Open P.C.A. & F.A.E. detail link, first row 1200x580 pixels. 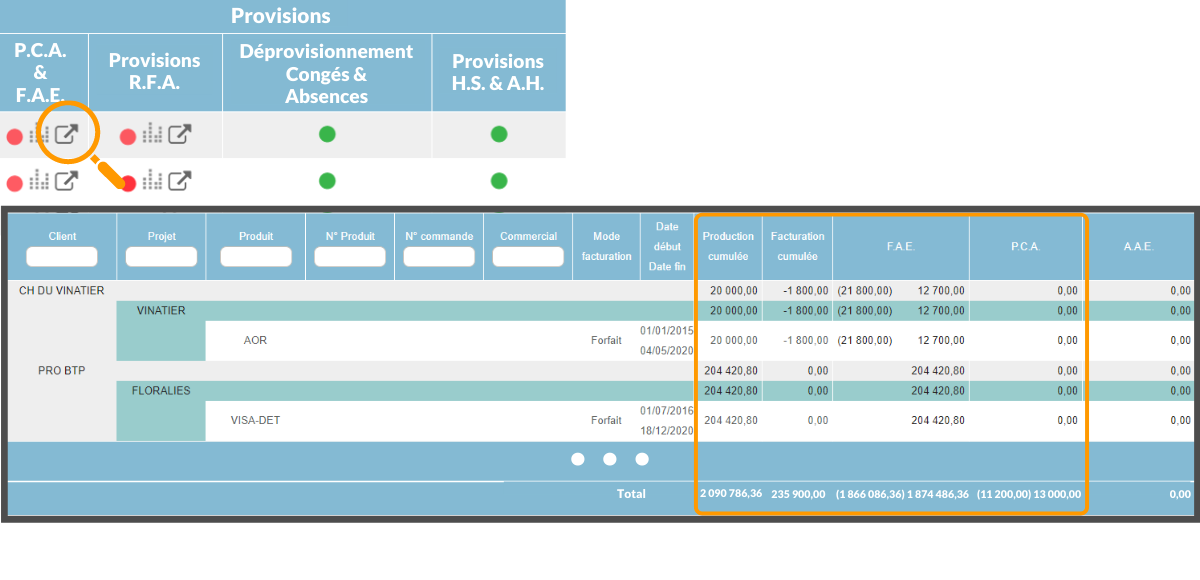(66, 134)
